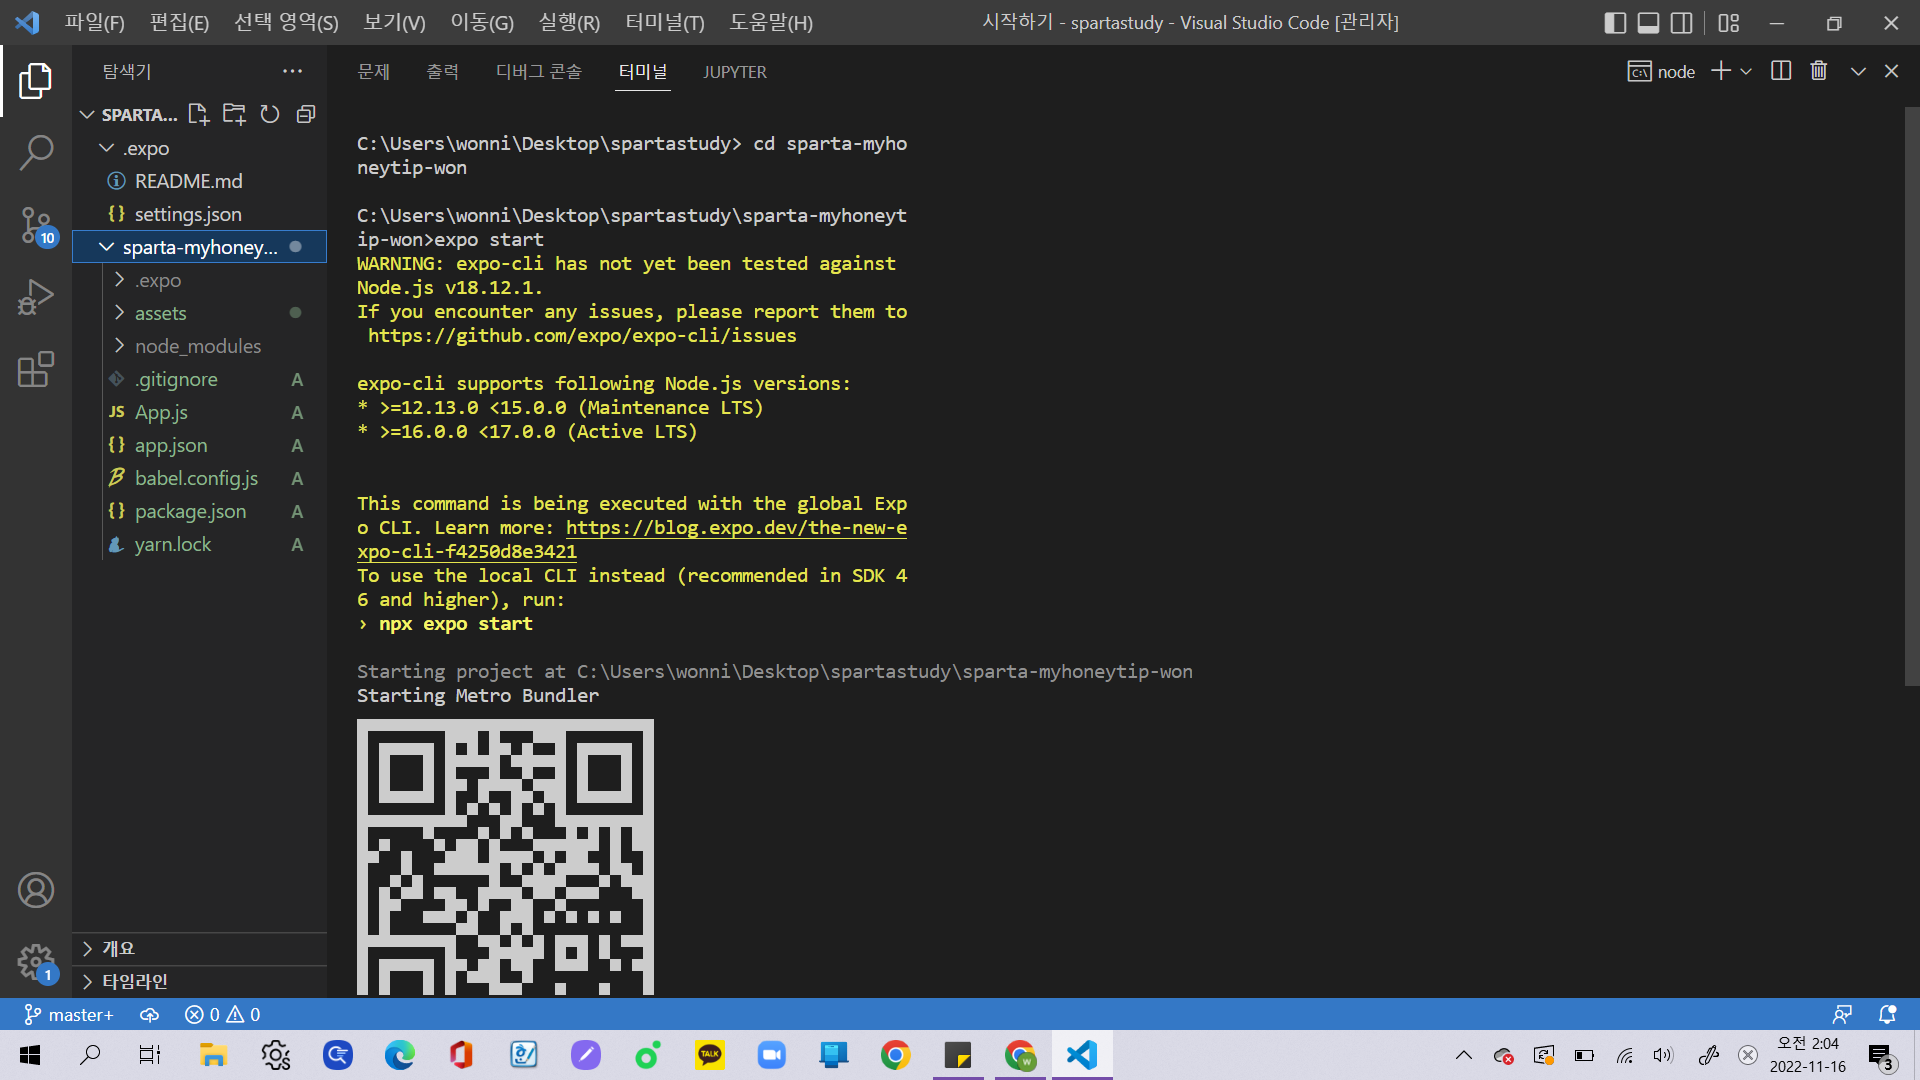
Task: Open babel.config.js in the explorer
Action: 200,478
